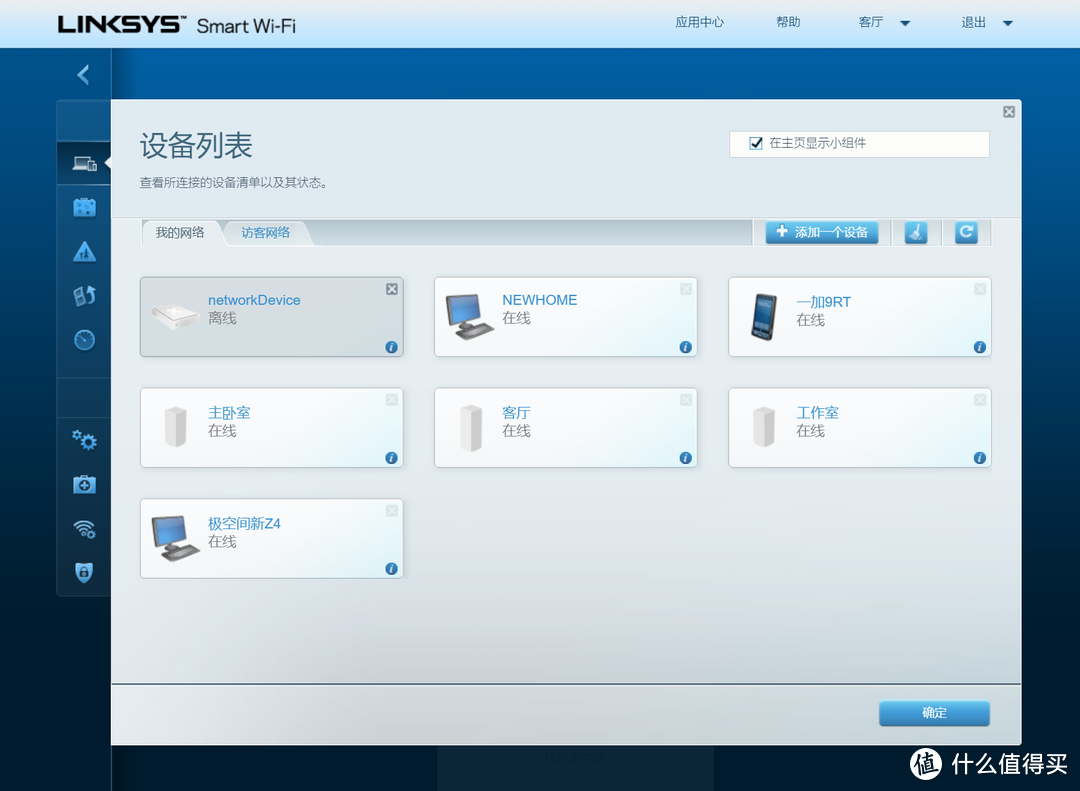Open the Troubleshooting medical-kit icon

pos(84,484)
